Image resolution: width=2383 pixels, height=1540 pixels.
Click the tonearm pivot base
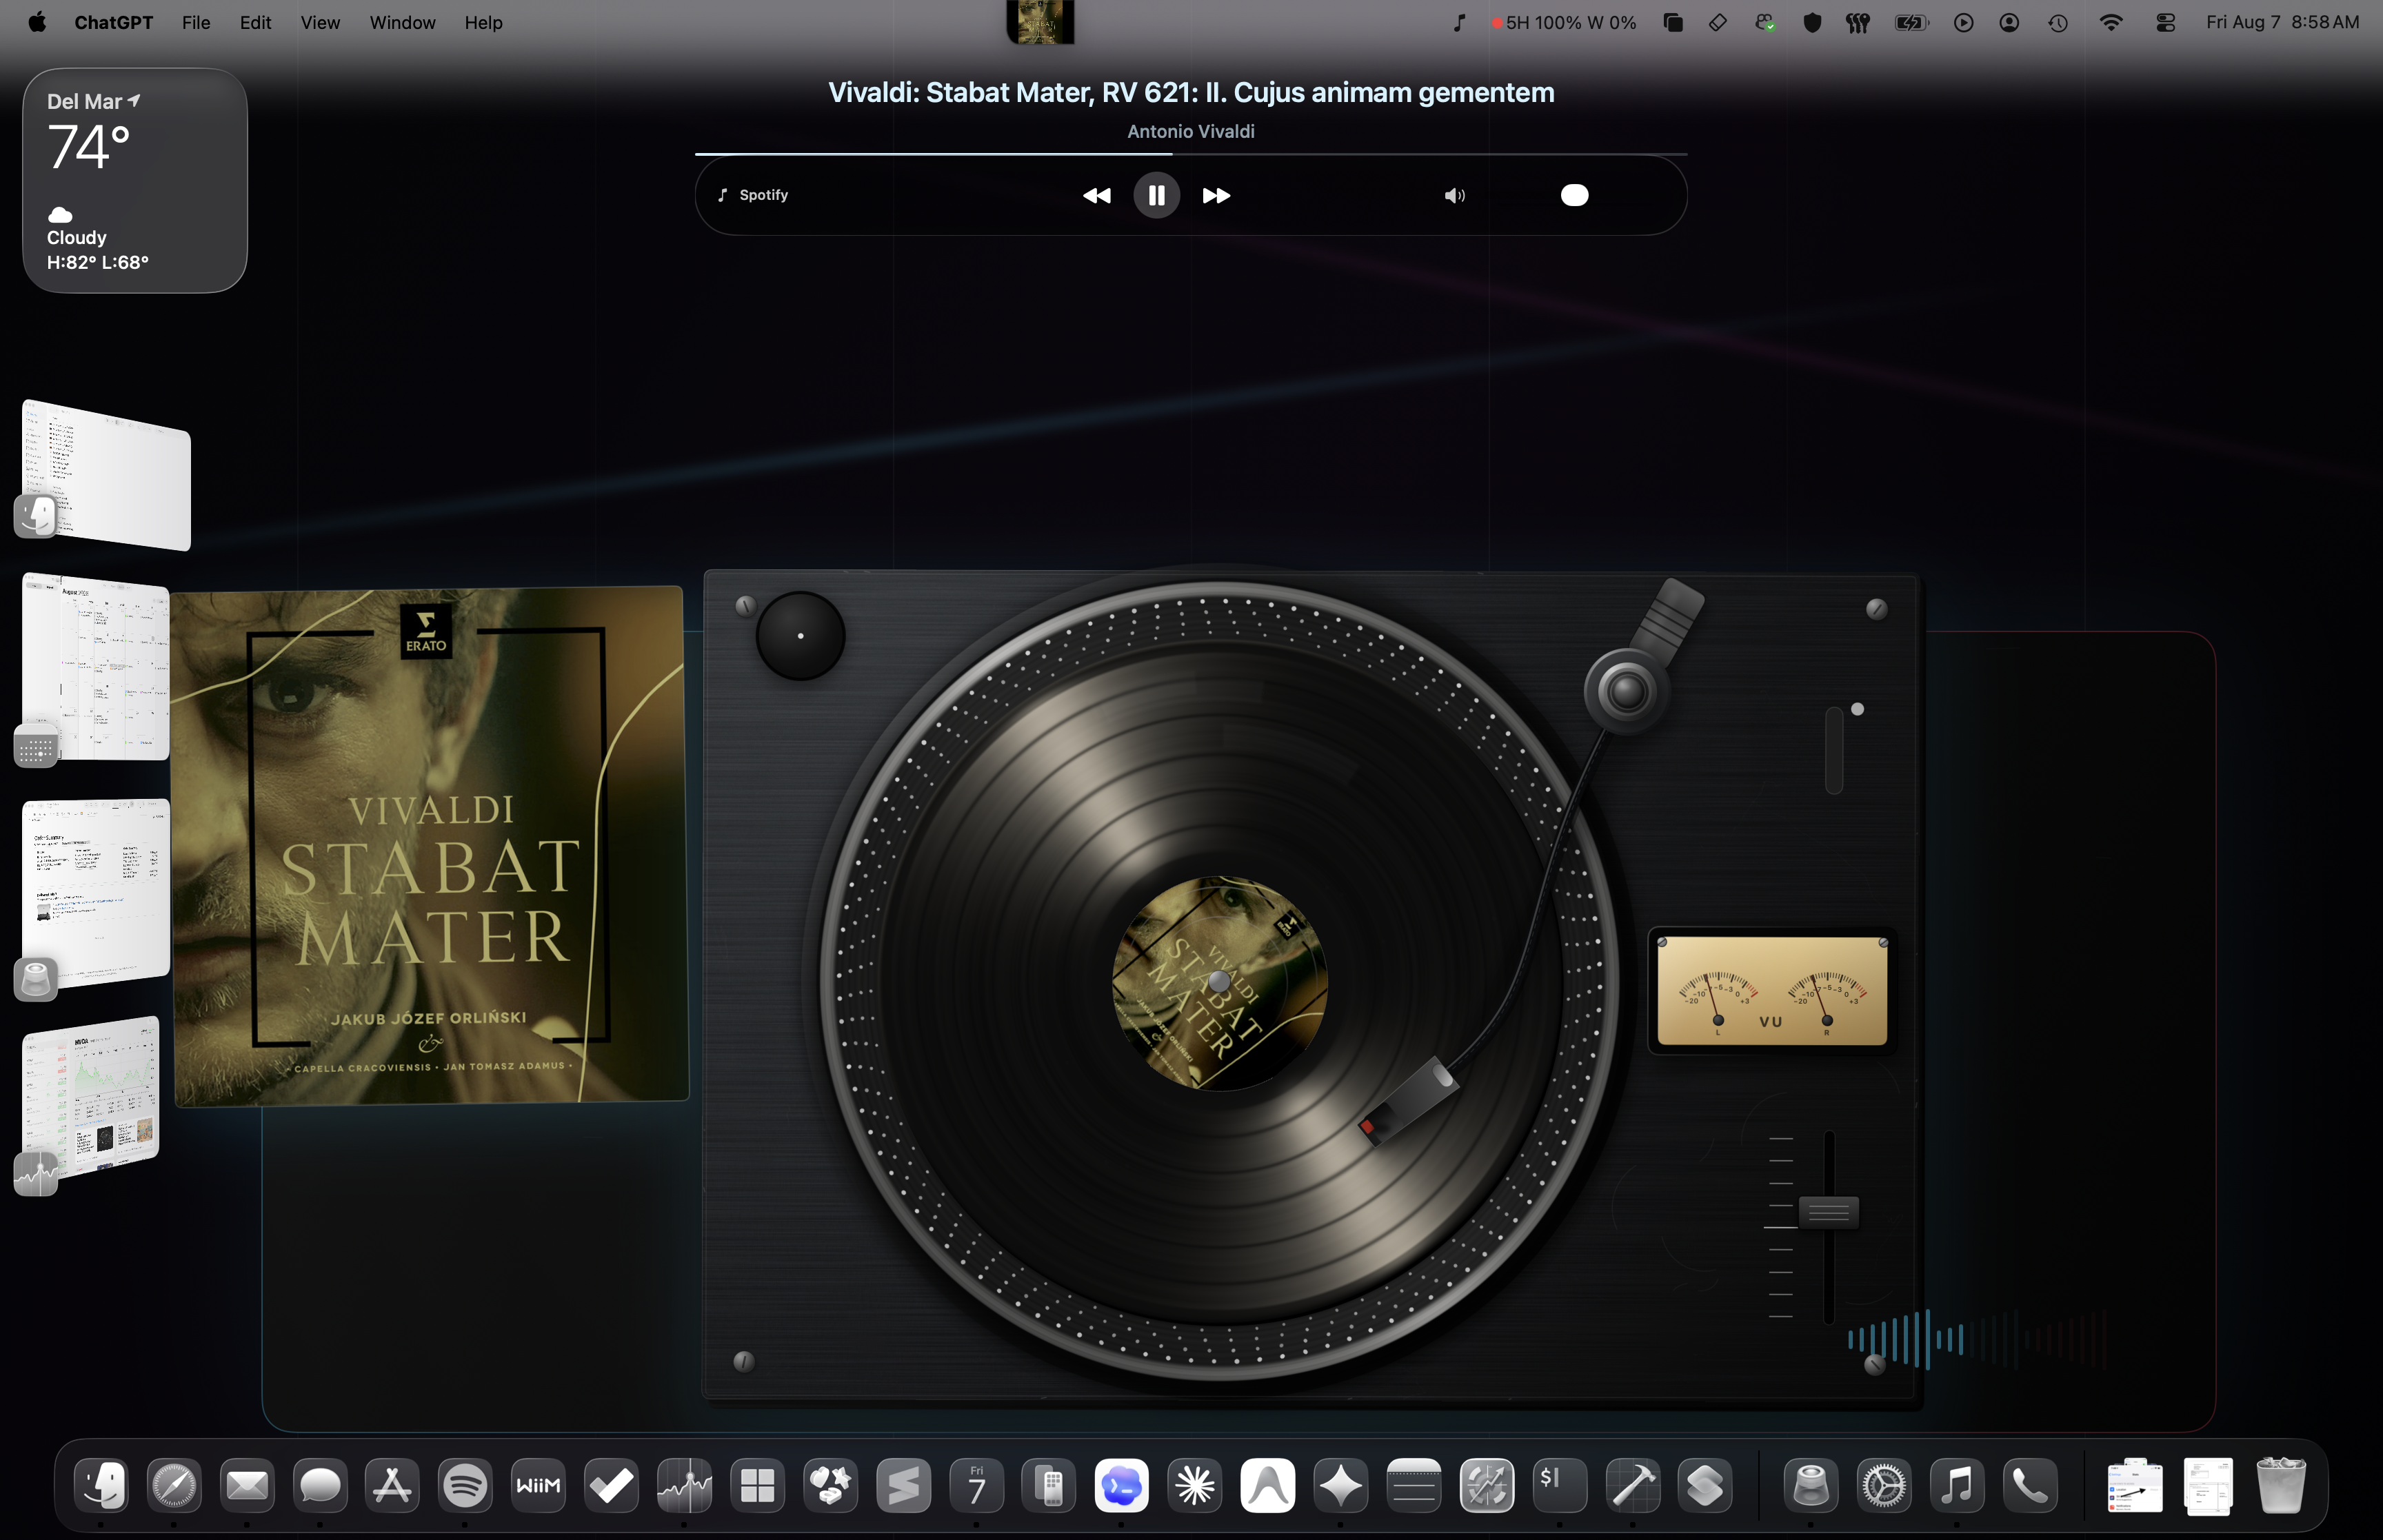(x=1626, y=691)
